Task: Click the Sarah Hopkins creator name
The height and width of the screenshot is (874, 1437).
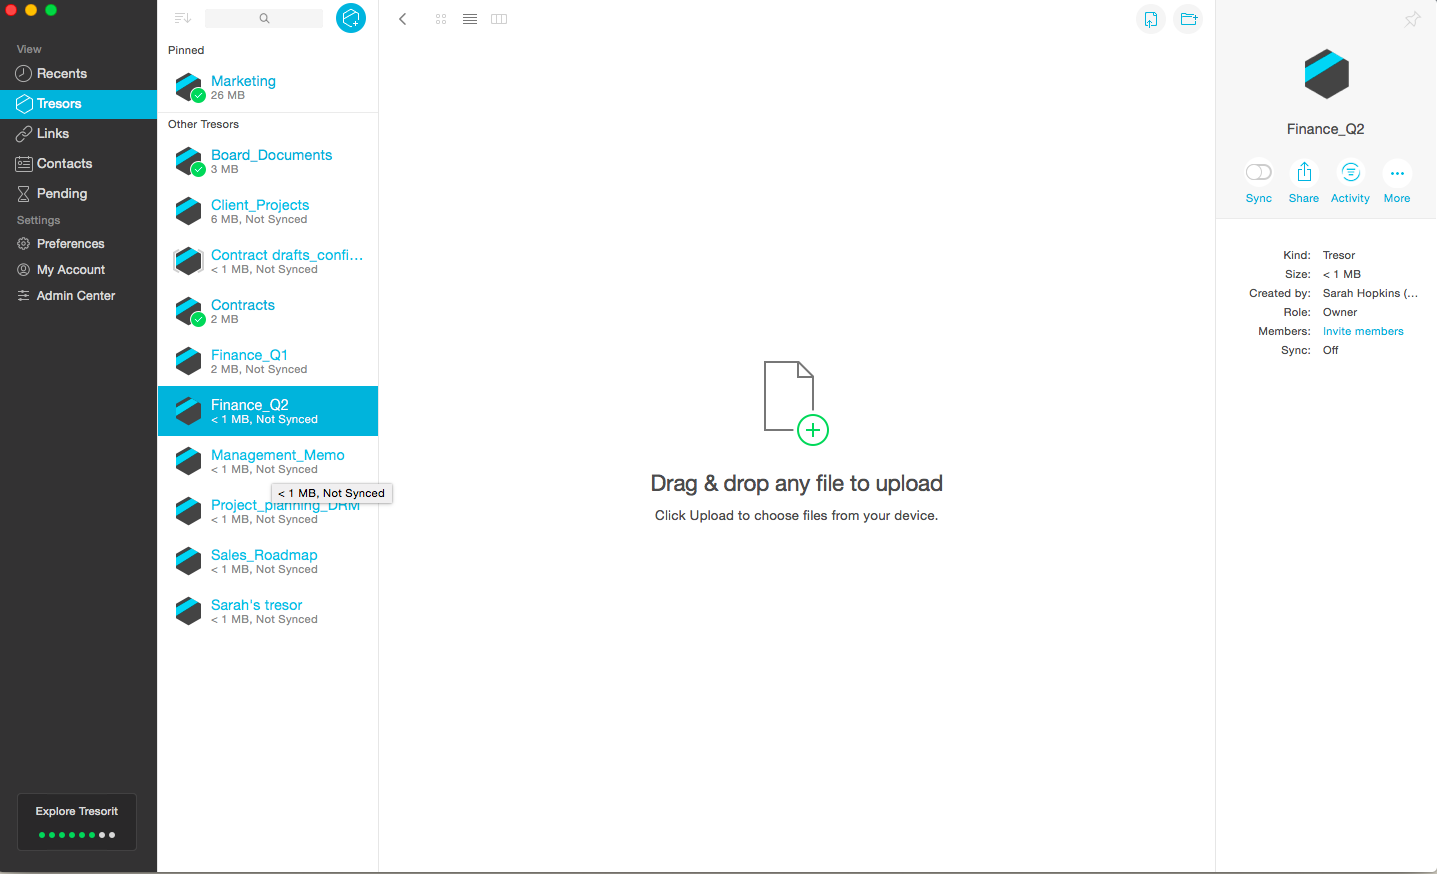Action: (1370, 293)
